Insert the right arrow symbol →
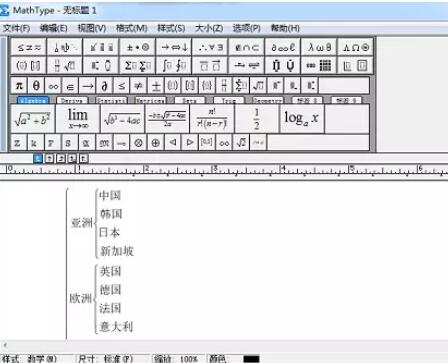Image resolution: width=448 pixels, height=363 pixels. [x=88, y=86]
